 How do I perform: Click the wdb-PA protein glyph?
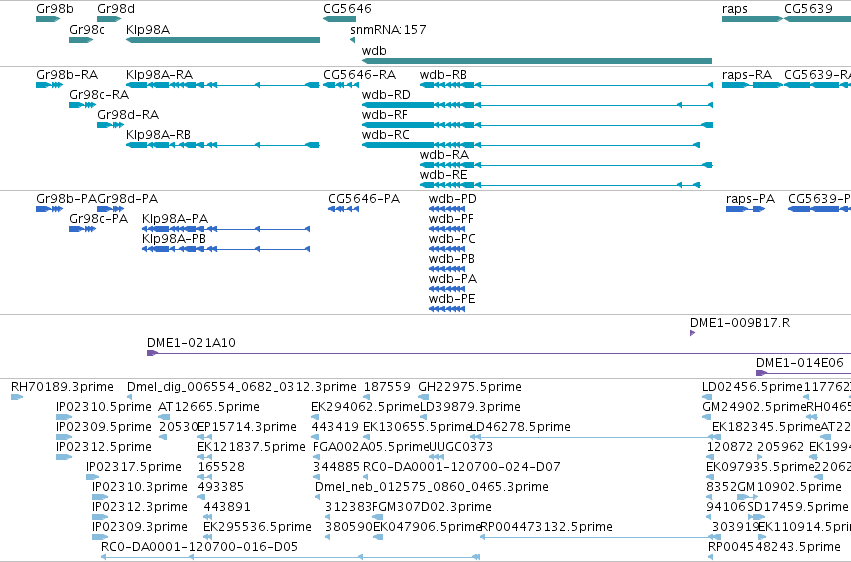(x=447, y=289)
